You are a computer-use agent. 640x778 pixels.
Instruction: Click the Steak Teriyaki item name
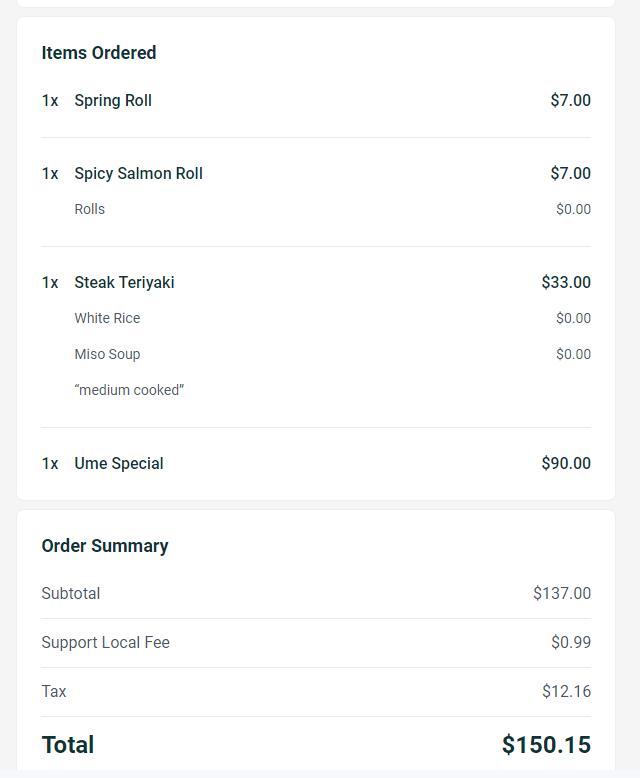tap(124, 283)
